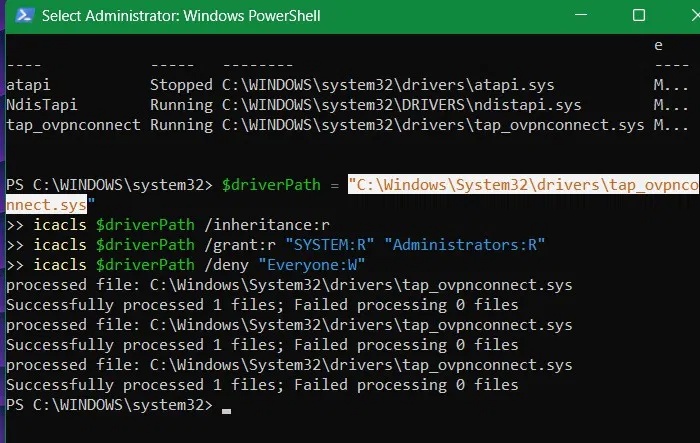Click the "Administrators:R" string argument
This screenshot has height=443, width=700.
464,244
